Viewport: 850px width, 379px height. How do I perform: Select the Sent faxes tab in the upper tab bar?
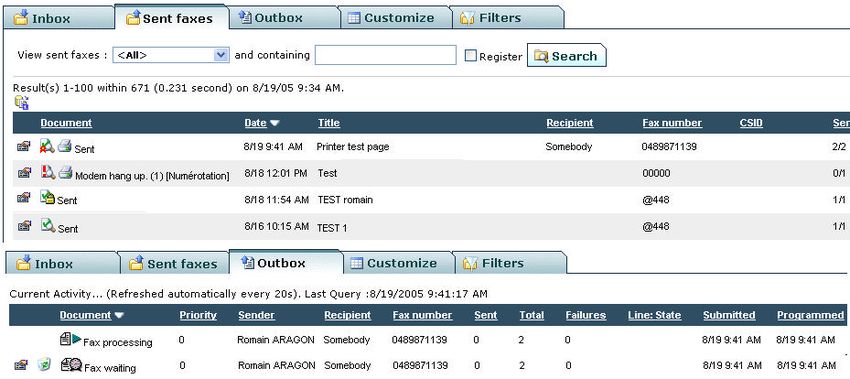[171, 17]
